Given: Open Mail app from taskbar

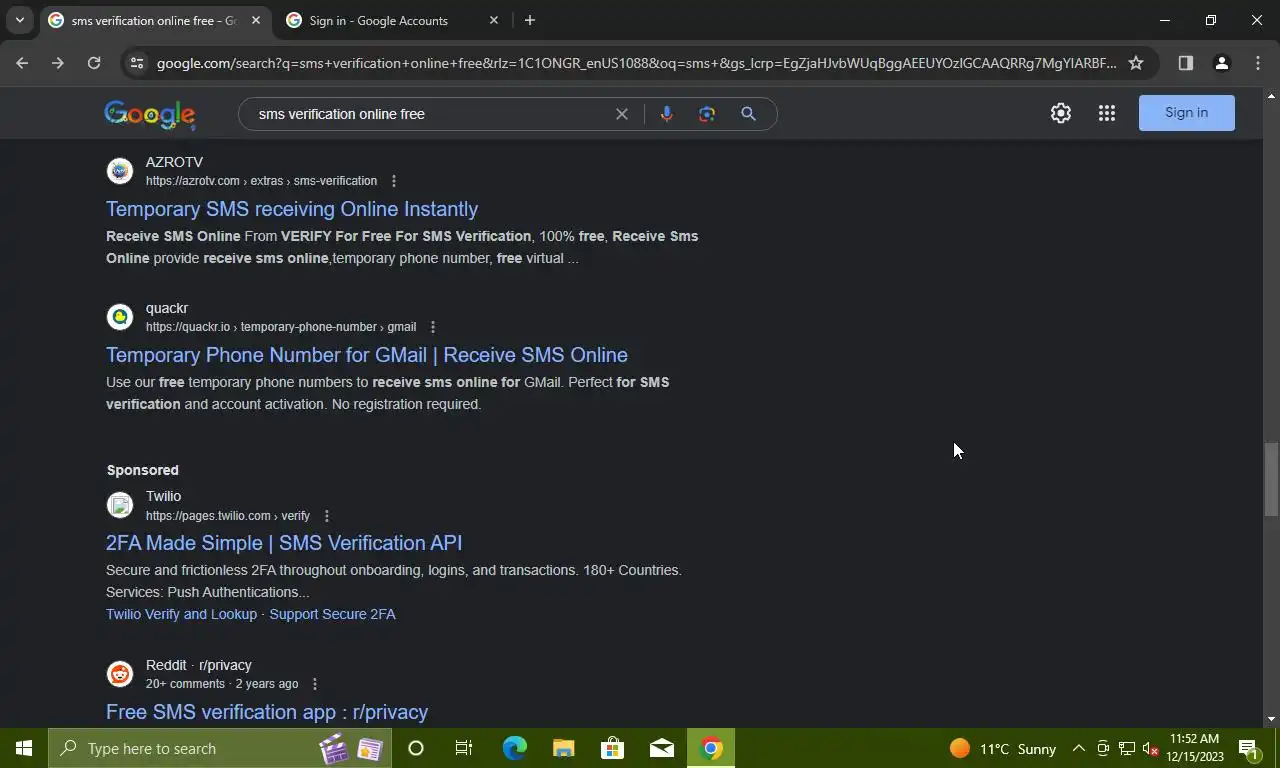Looking at the screenshot, I should tap(661, 748).
